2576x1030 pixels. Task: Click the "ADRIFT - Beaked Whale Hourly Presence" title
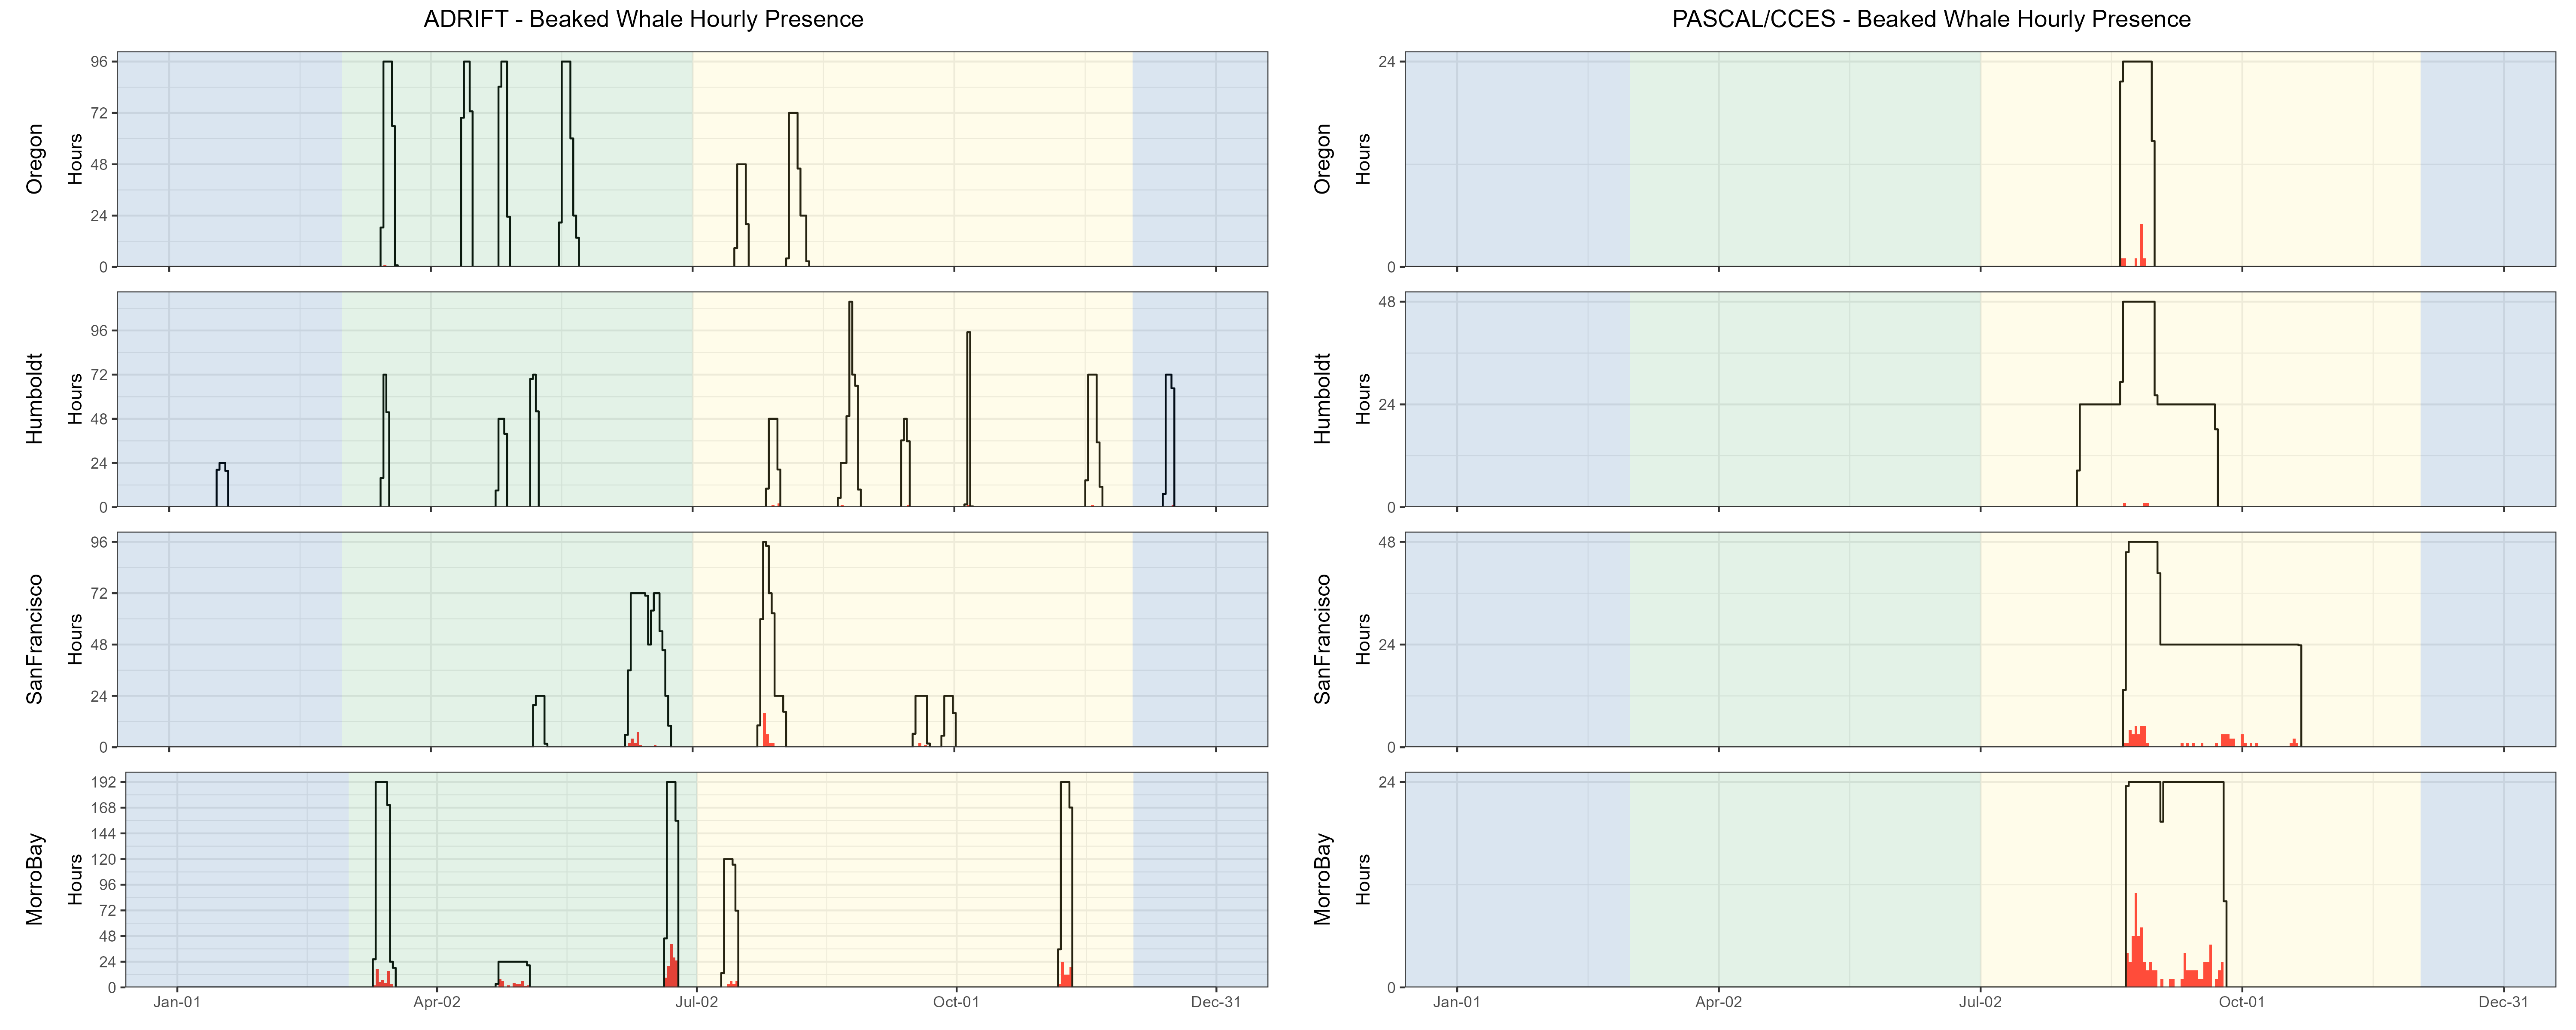point(643,19)
